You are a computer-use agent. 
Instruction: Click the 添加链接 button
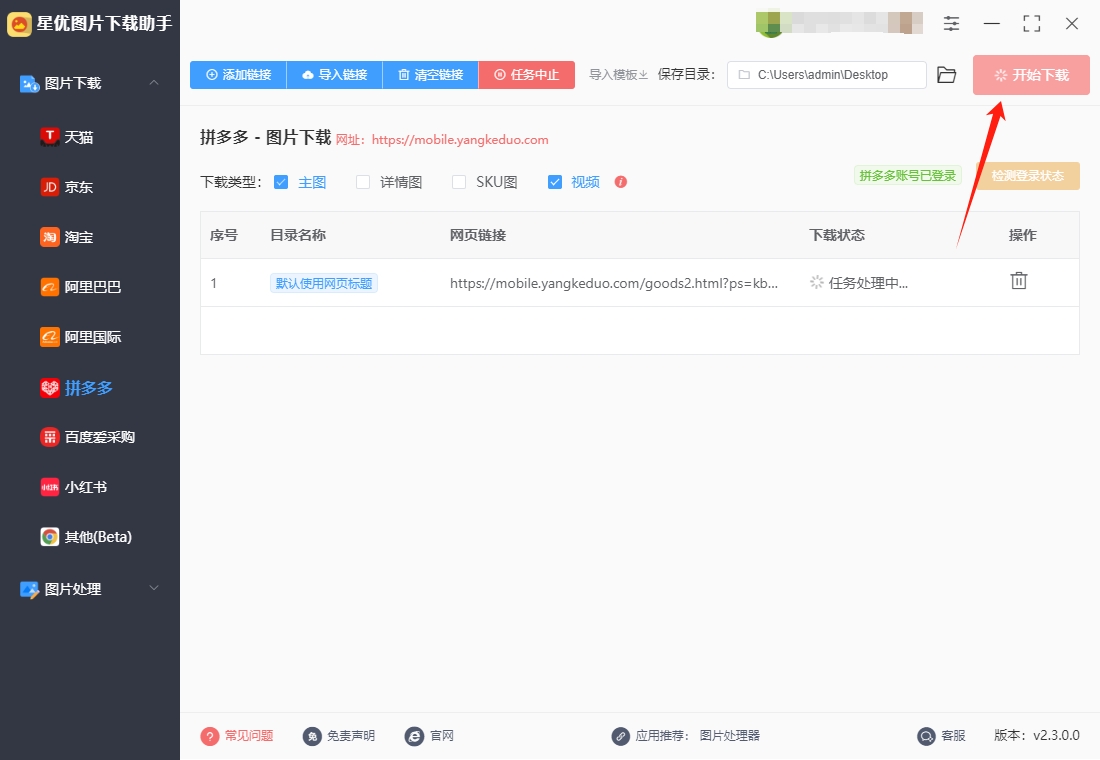pos(238,74)
